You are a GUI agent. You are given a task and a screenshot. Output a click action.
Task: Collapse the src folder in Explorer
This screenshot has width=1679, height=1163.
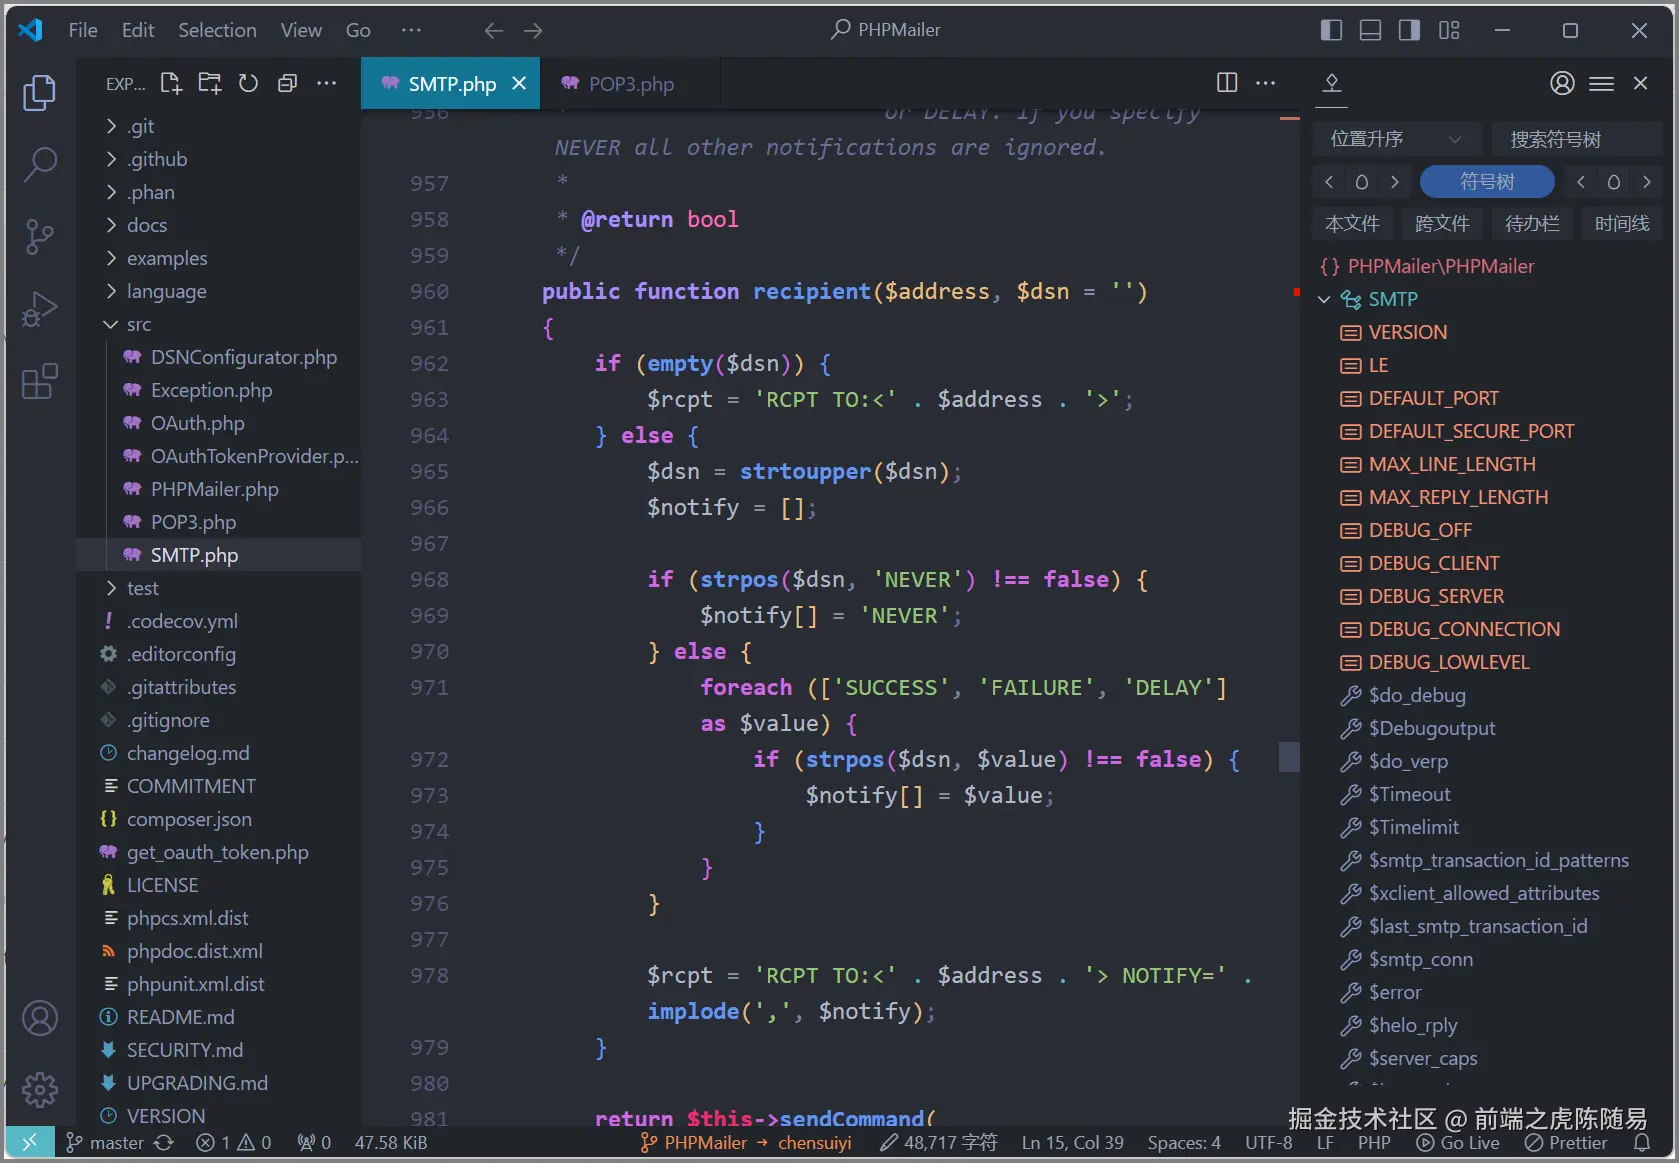point(110,324)
